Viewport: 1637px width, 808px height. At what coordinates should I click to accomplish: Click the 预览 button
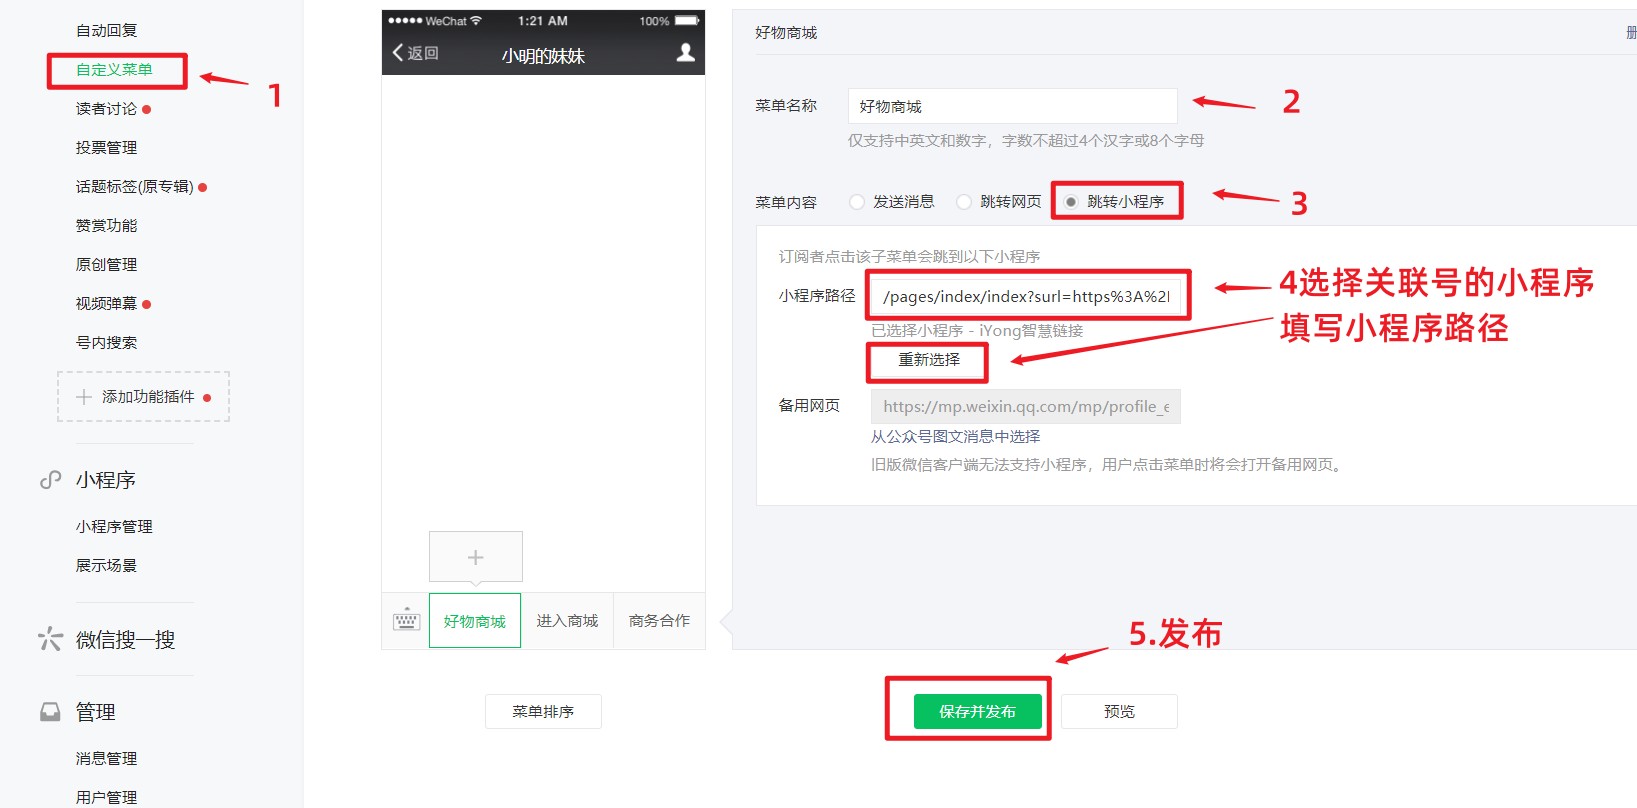pos(1119,712)
